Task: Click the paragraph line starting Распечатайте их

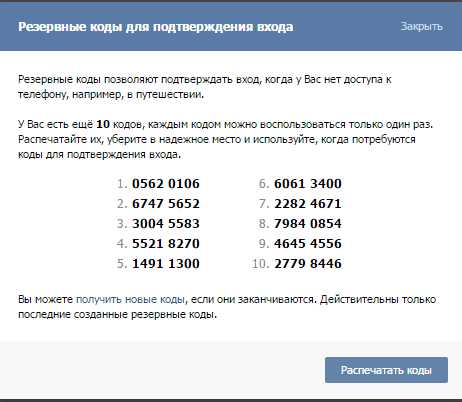Action: click(217, 139)
